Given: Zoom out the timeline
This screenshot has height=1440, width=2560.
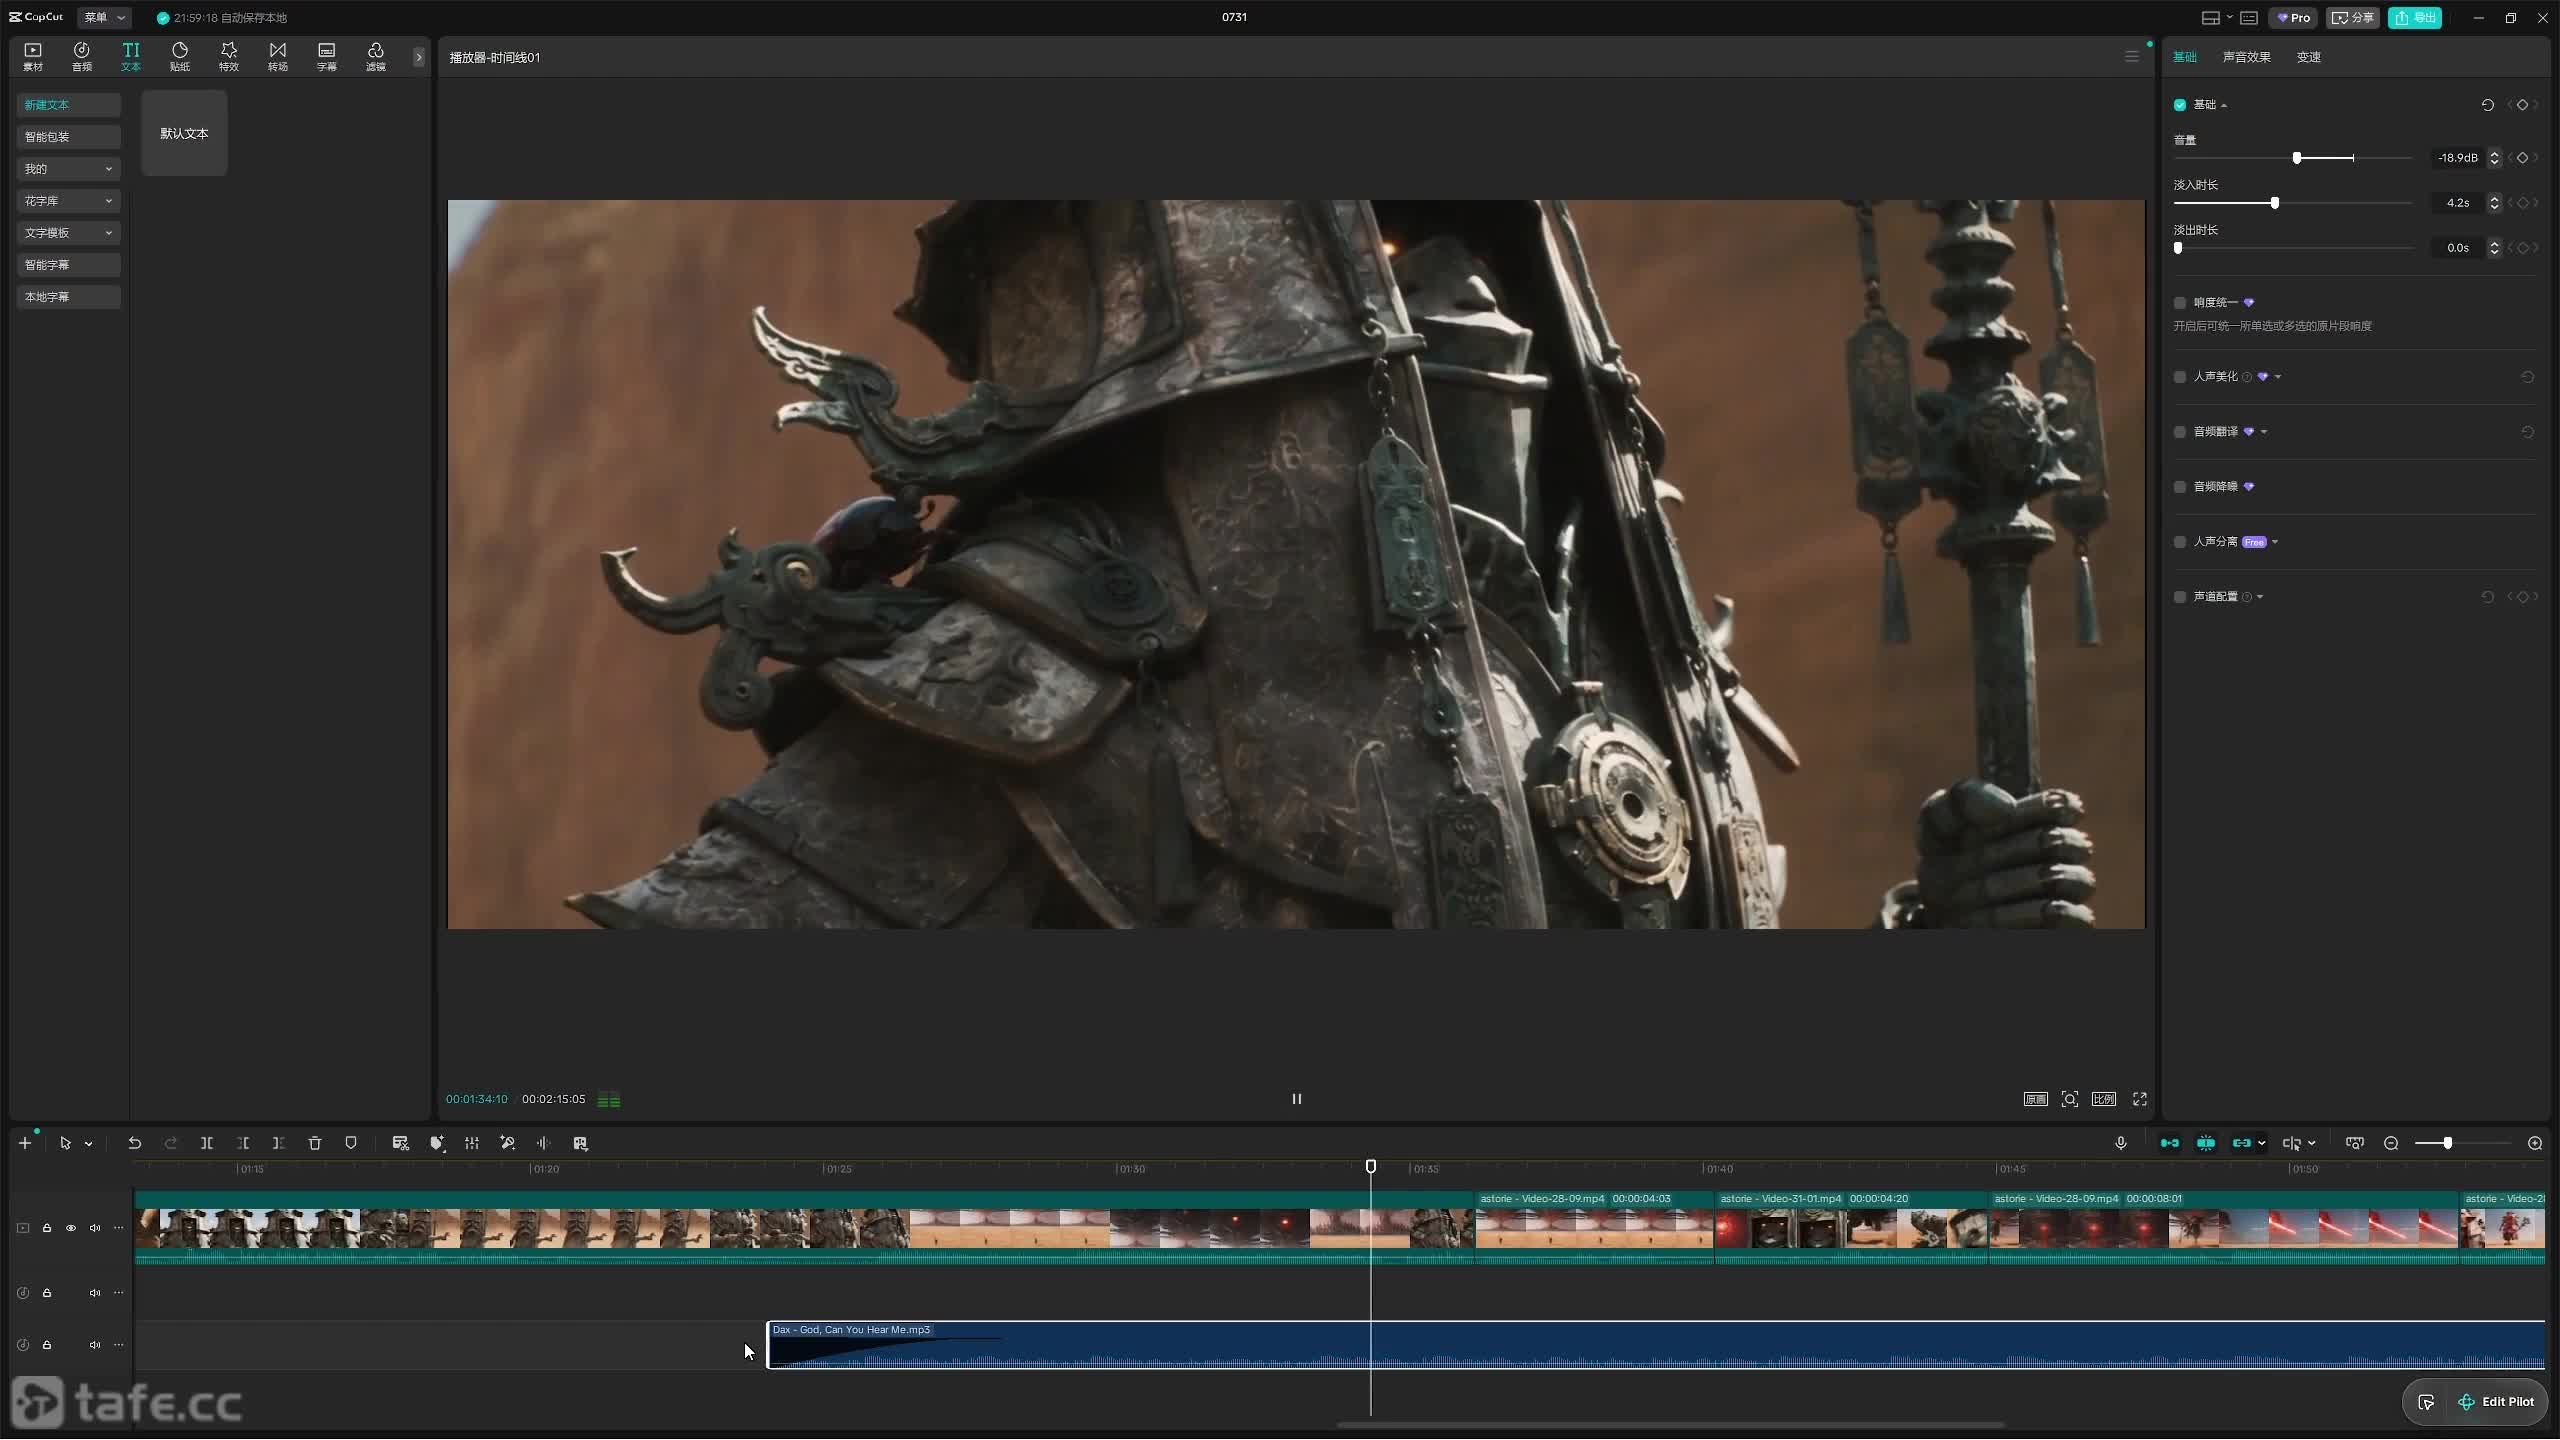Looking at the screenshot, I should click(2391, 1143).
